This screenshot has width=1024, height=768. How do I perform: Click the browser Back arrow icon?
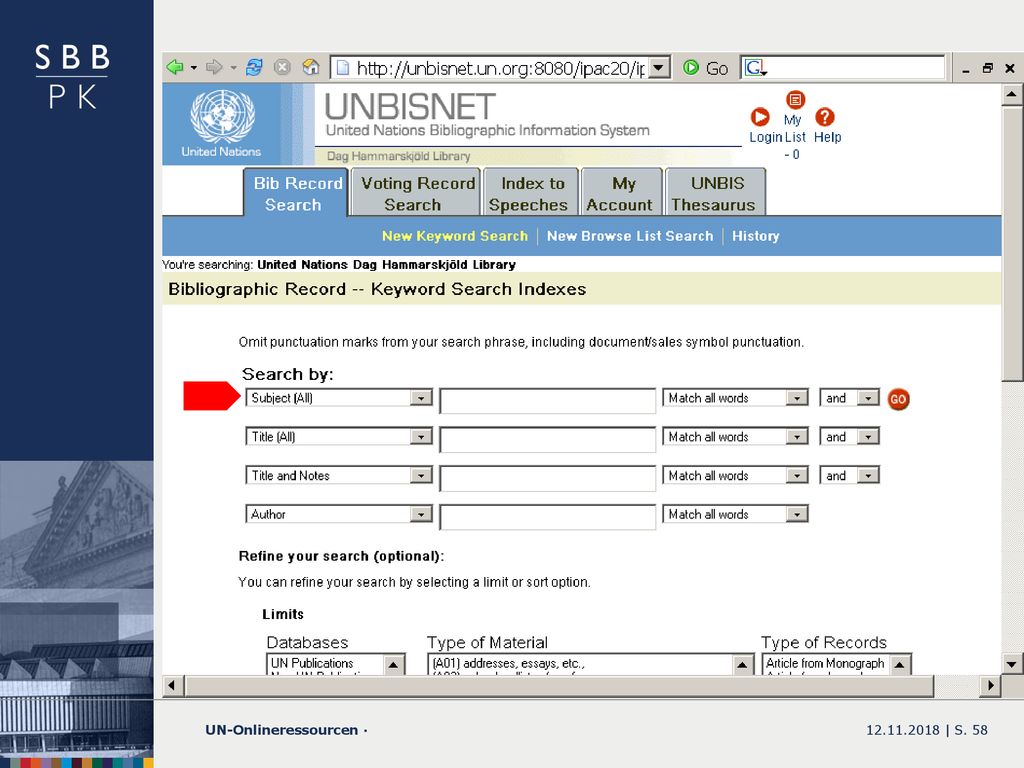click(x=174, y=67)
